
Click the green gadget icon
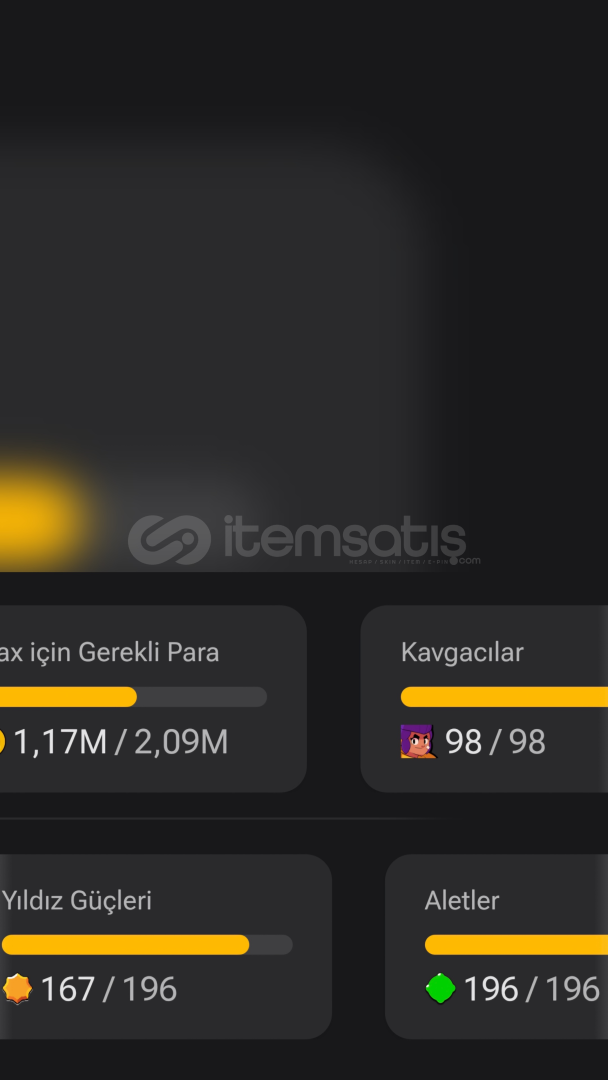440,989
